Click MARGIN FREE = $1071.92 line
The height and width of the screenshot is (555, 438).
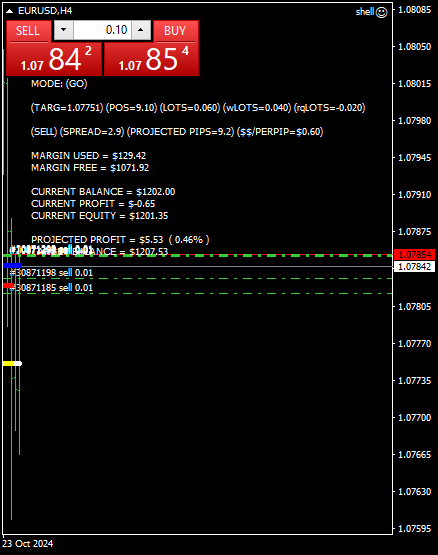[90, 168]
